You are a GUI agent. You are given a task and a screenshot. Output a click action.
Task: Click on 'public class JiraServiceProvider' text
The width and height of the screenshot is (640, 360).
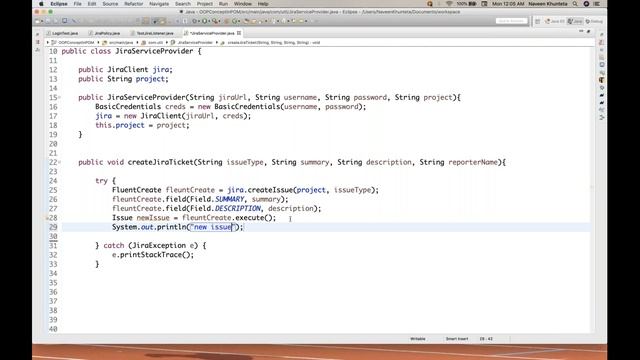127,51
